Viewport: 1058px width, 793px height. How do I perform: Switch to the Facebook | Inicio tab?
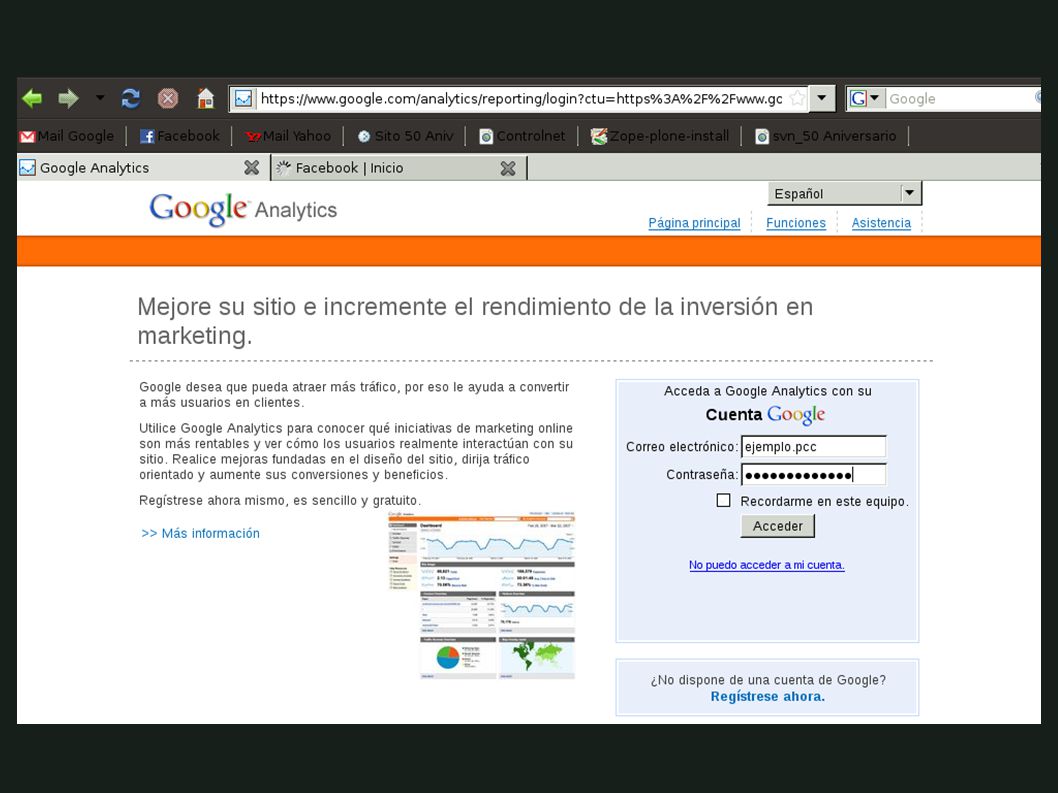pos(398,167)
